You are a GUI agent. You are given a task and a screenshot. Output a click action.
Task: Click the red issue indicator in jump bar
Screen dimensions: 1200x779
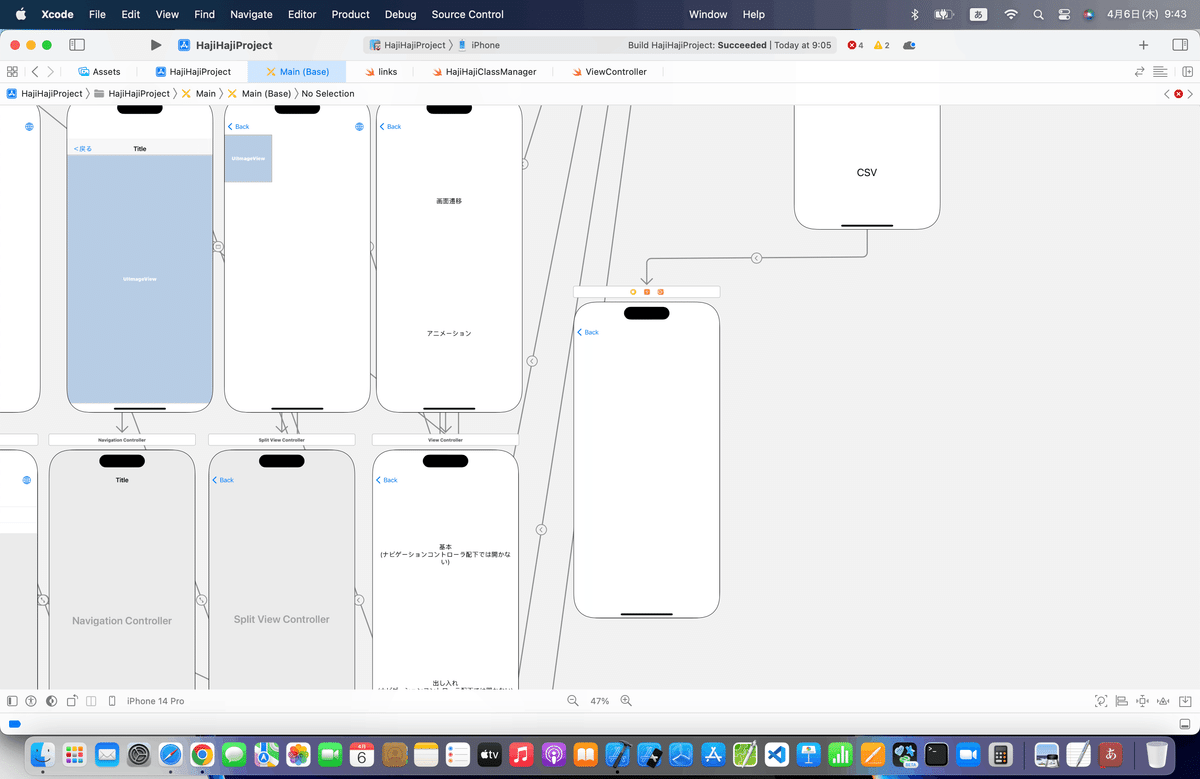[1179, 93]
